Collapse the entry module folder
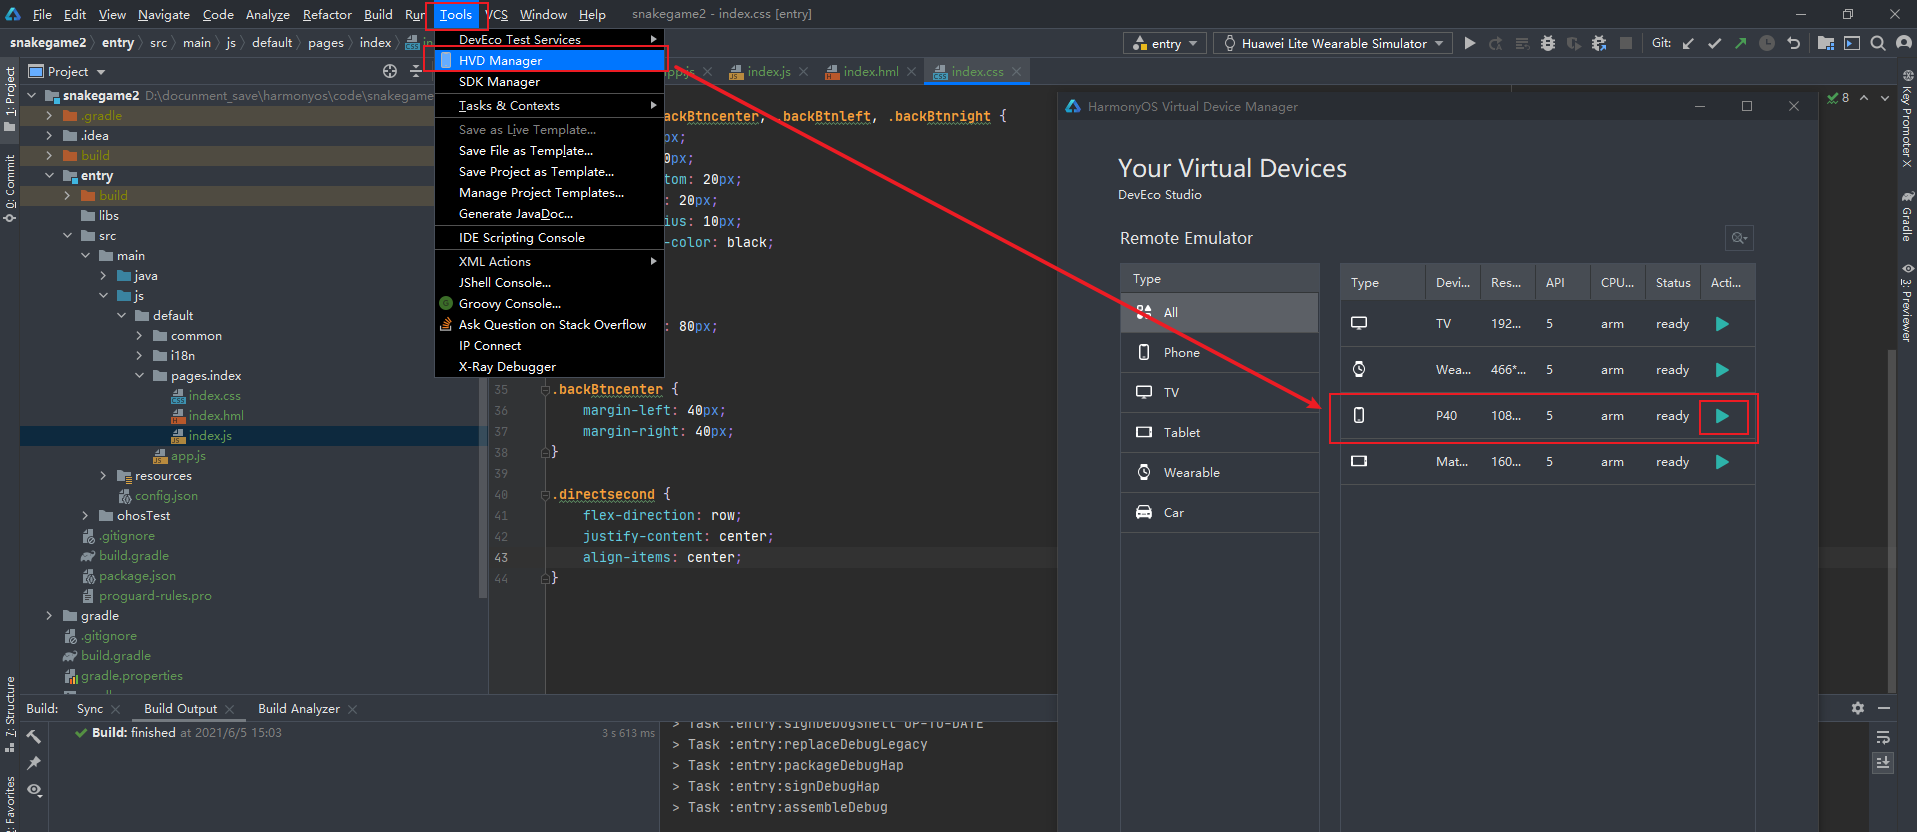 coord(49,175)
